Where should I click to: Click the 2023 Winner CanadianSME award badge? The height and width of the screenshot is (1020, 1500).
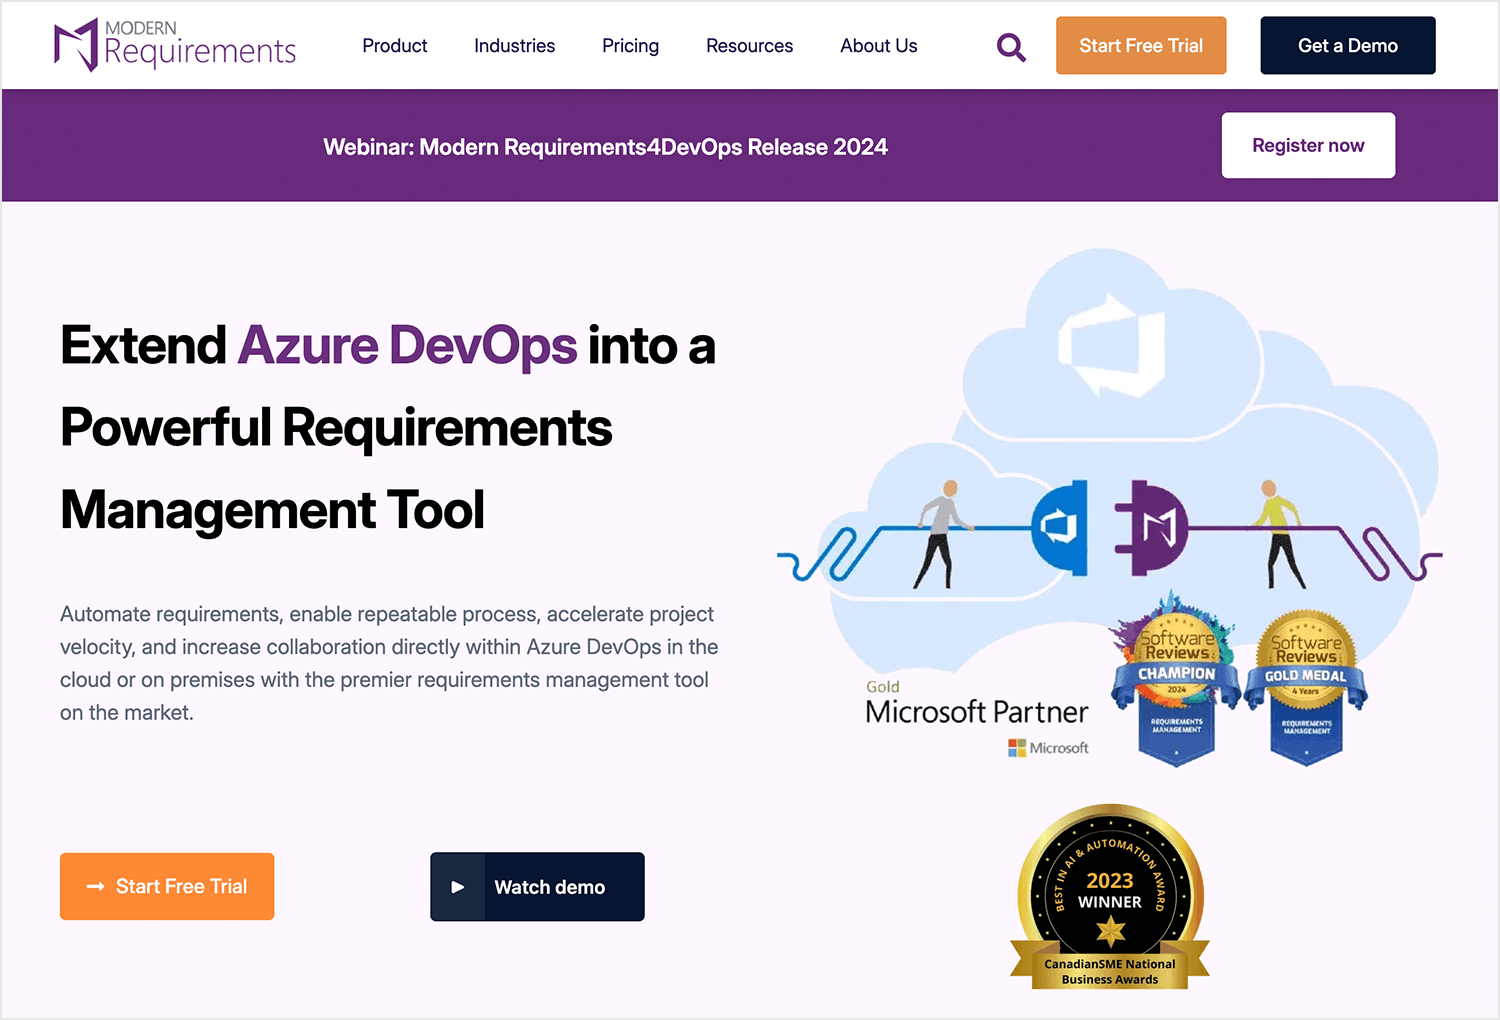1110,897
